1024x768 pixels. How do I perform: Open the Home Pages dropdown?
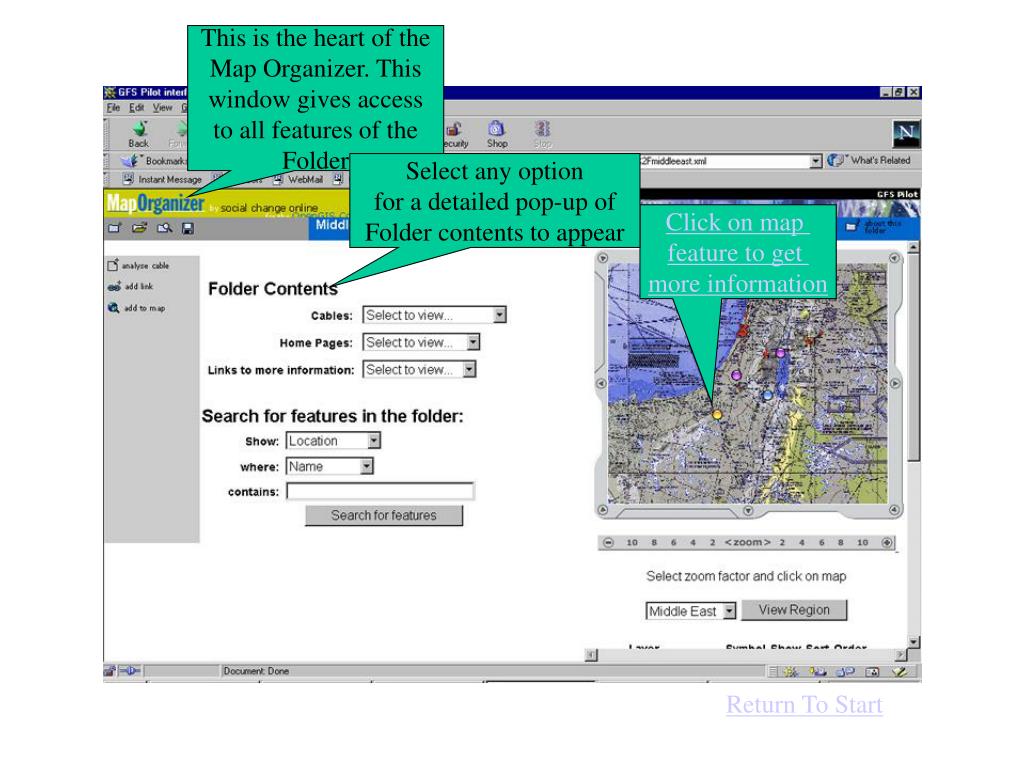tap(421, 342)
